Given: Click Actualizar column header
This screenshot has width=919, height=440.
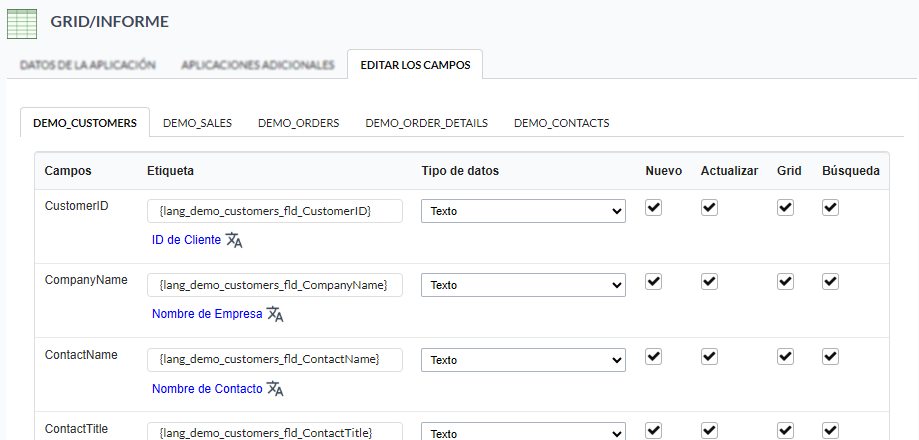Looking at the screenshot, I should [x=729, y=171].
